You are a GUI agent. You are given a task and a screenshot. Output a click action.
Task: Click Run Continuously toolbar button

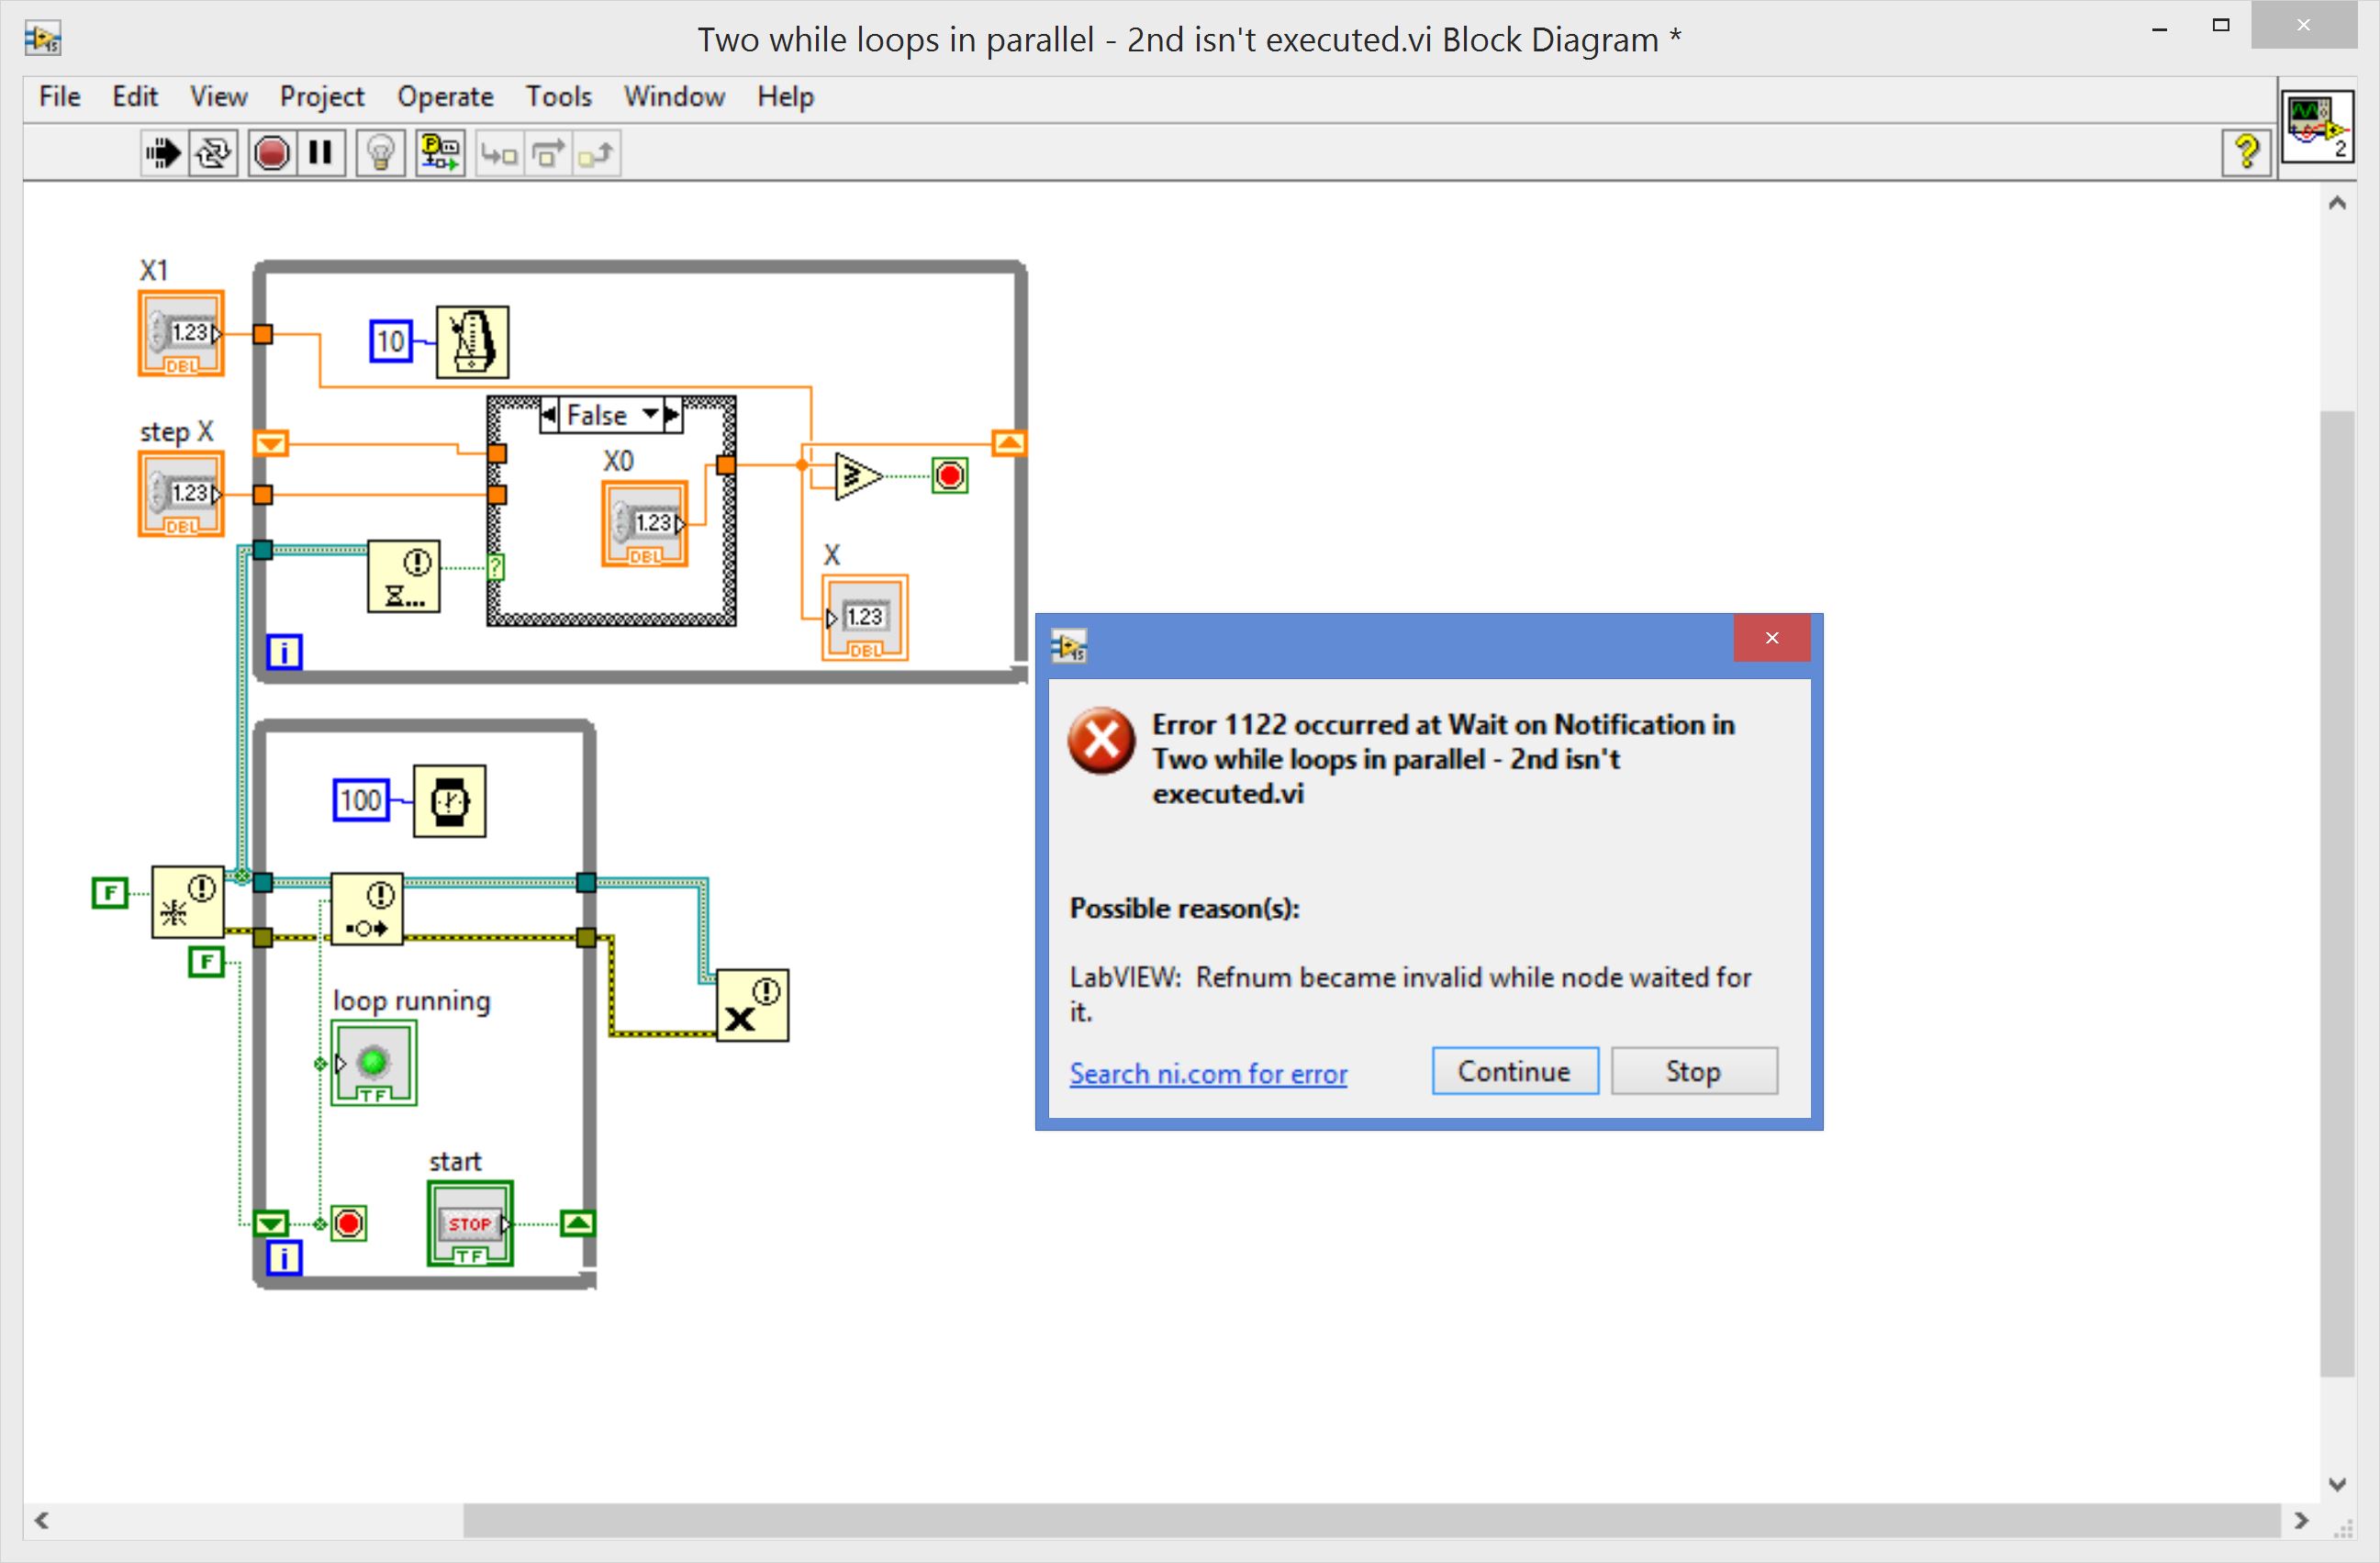click(212, 153)
